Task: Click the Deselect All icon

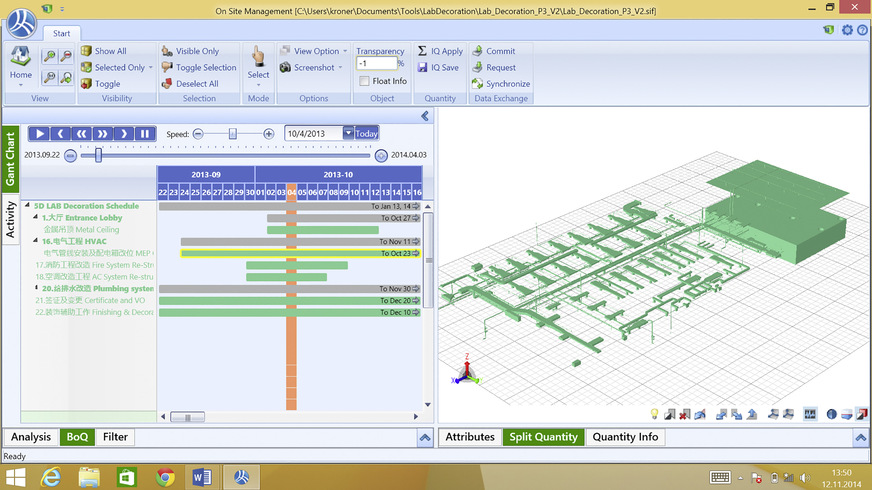Action: [167, 84]
